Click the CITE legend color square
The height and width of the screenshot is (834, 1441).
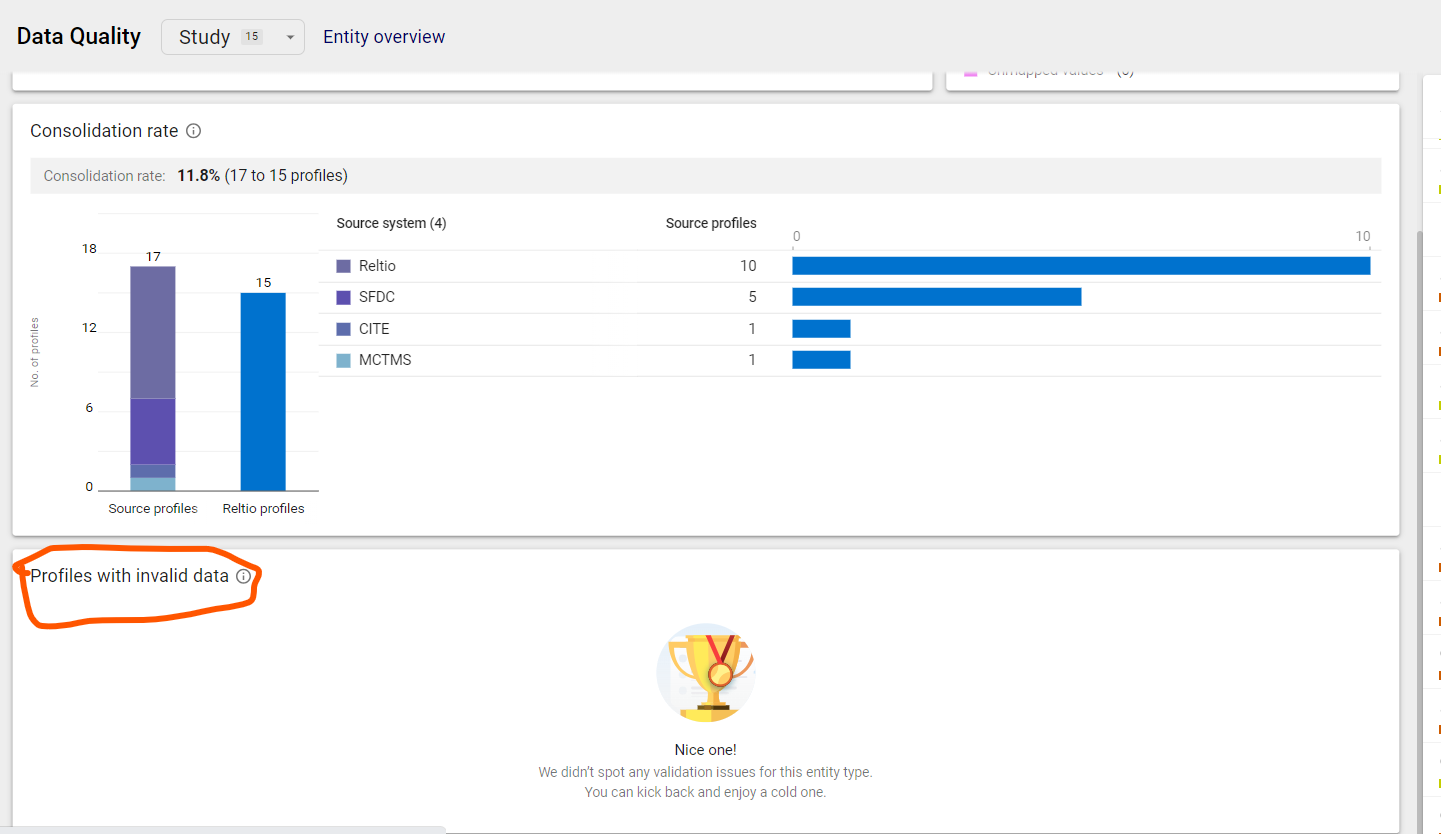[x=341, y=328]
